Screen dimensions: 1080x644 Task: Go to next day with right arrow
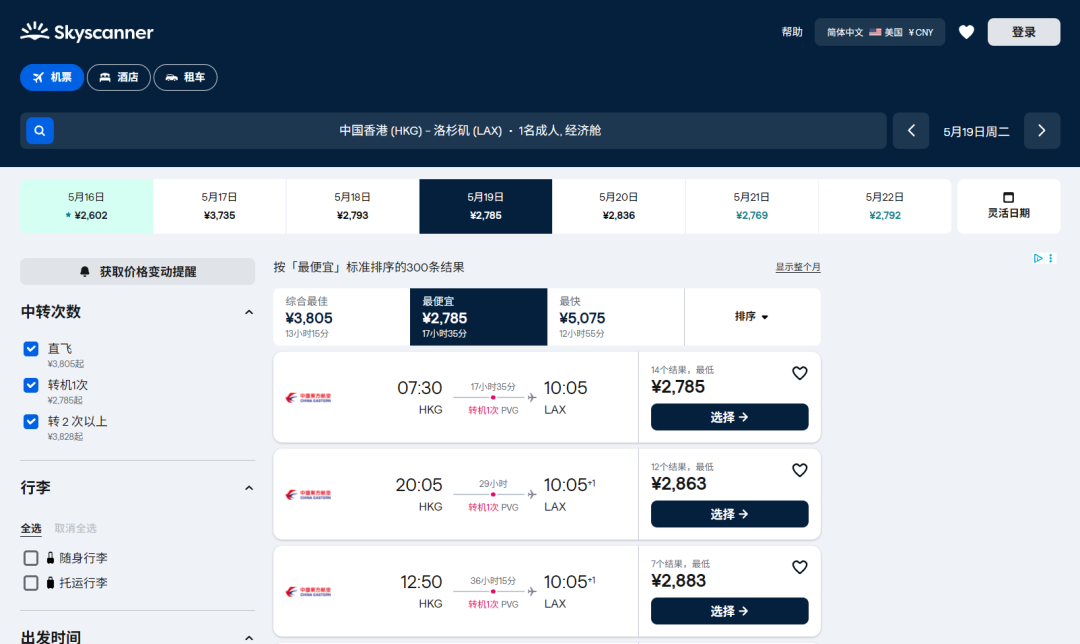click(x=1042, y=131)
